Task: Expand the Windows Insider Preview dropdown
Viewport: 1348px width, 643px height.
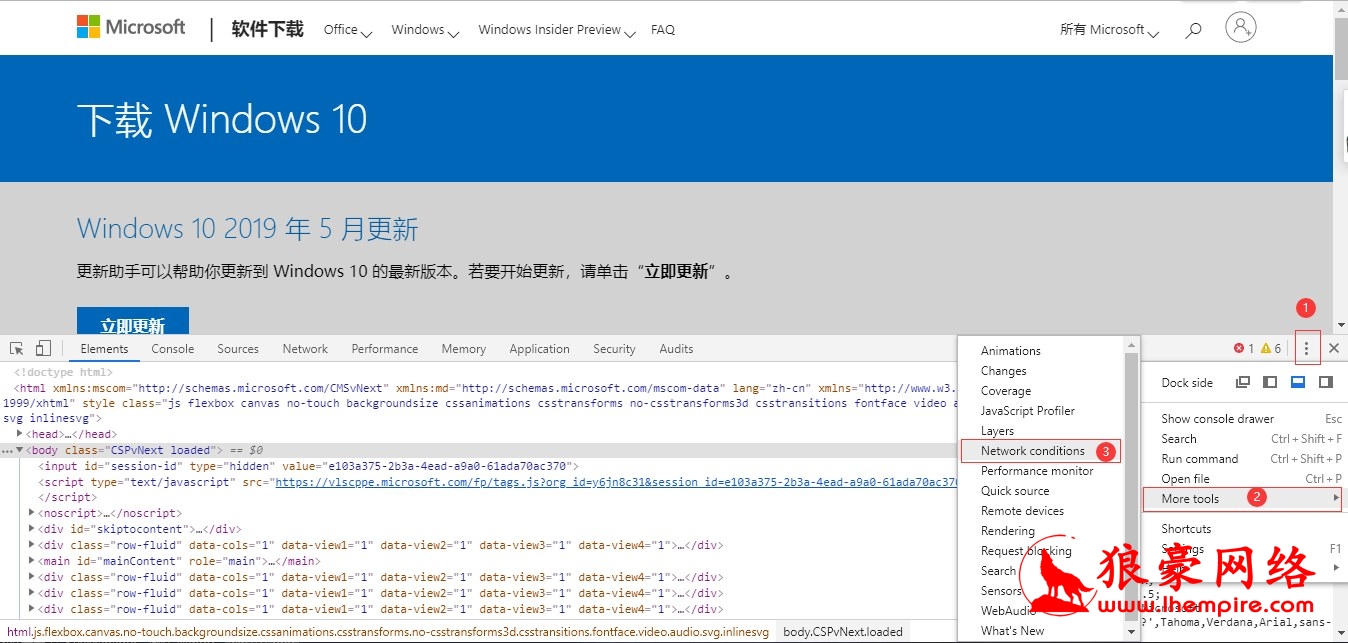Action: coord(557,30)
